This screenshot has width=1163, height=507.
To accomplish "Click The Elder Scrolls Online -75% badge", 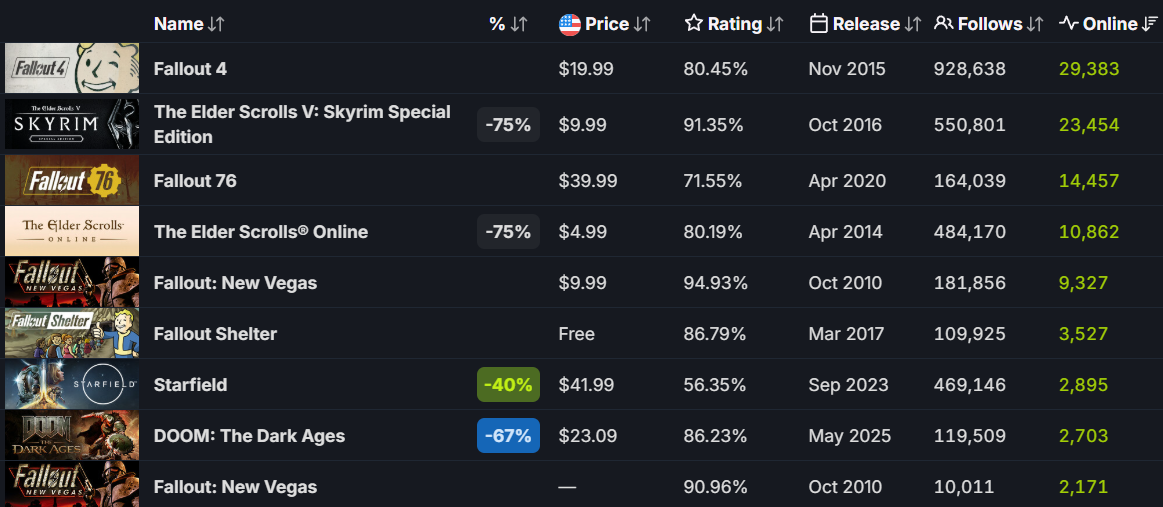I will click(x=508, y=232).
